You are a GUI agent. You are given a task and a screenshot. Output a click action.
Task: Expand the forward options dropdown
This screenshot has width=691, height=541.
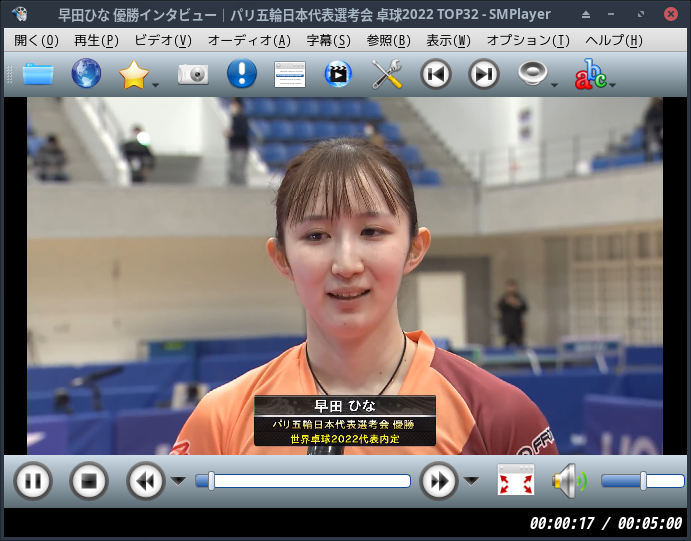click(471, 481)
